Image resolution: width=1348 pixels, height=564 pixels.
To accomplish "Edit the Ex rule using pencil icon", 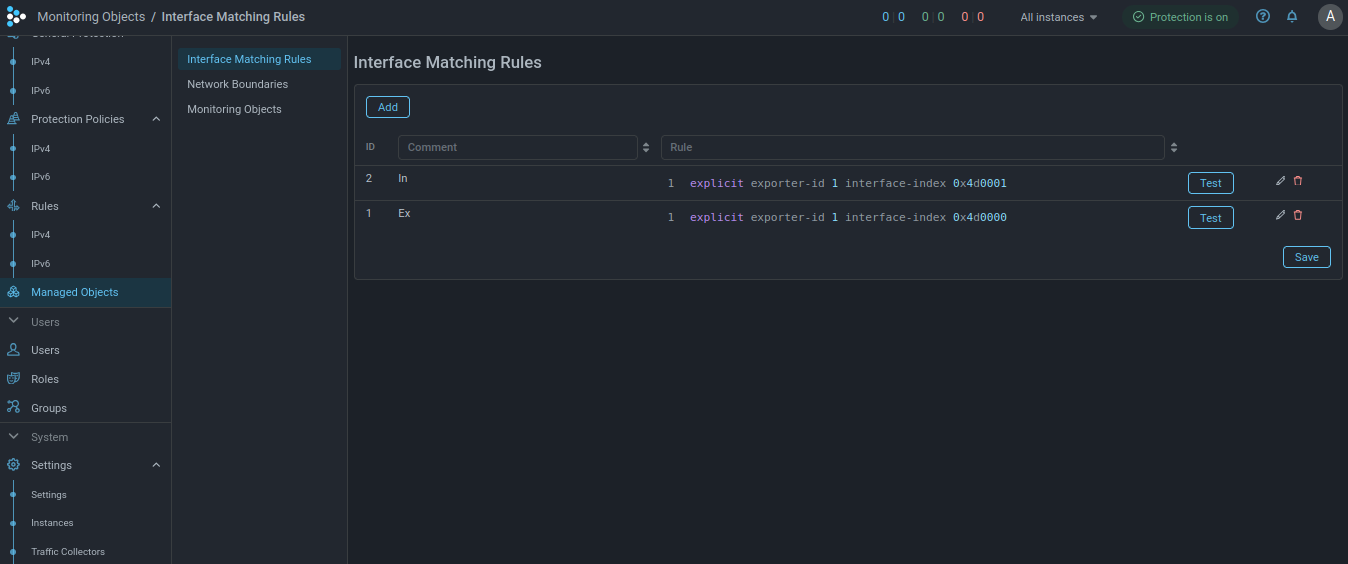I will tap(1281, 215).
